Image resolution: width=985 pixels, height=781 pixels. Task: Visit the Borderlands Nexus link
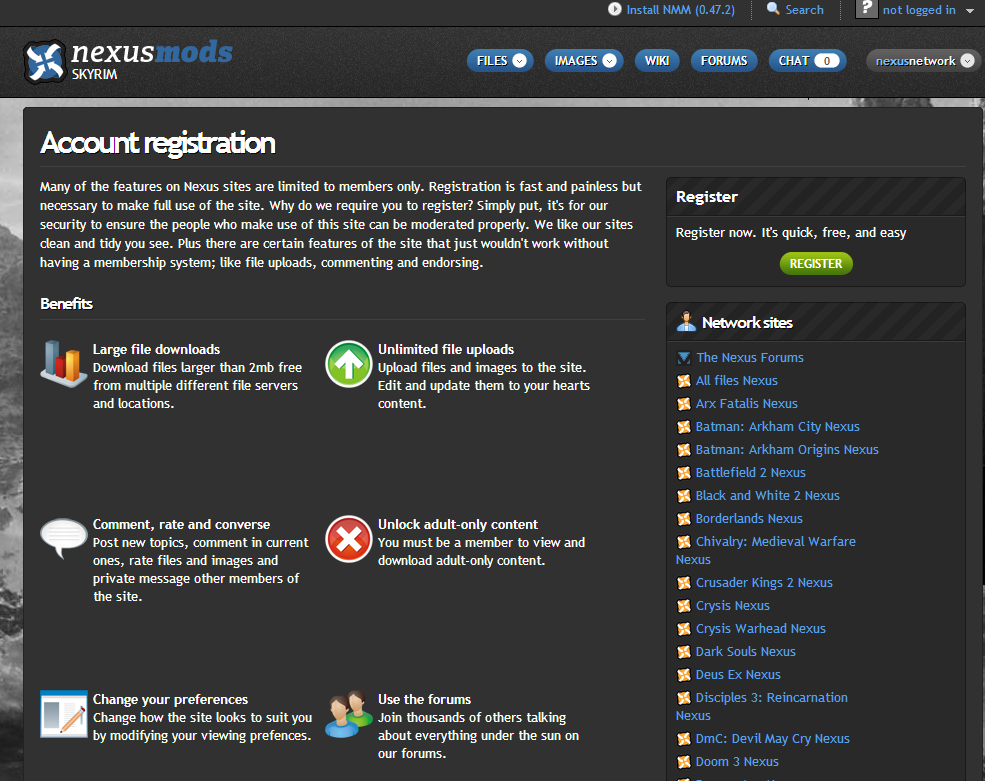pos(749,518)
